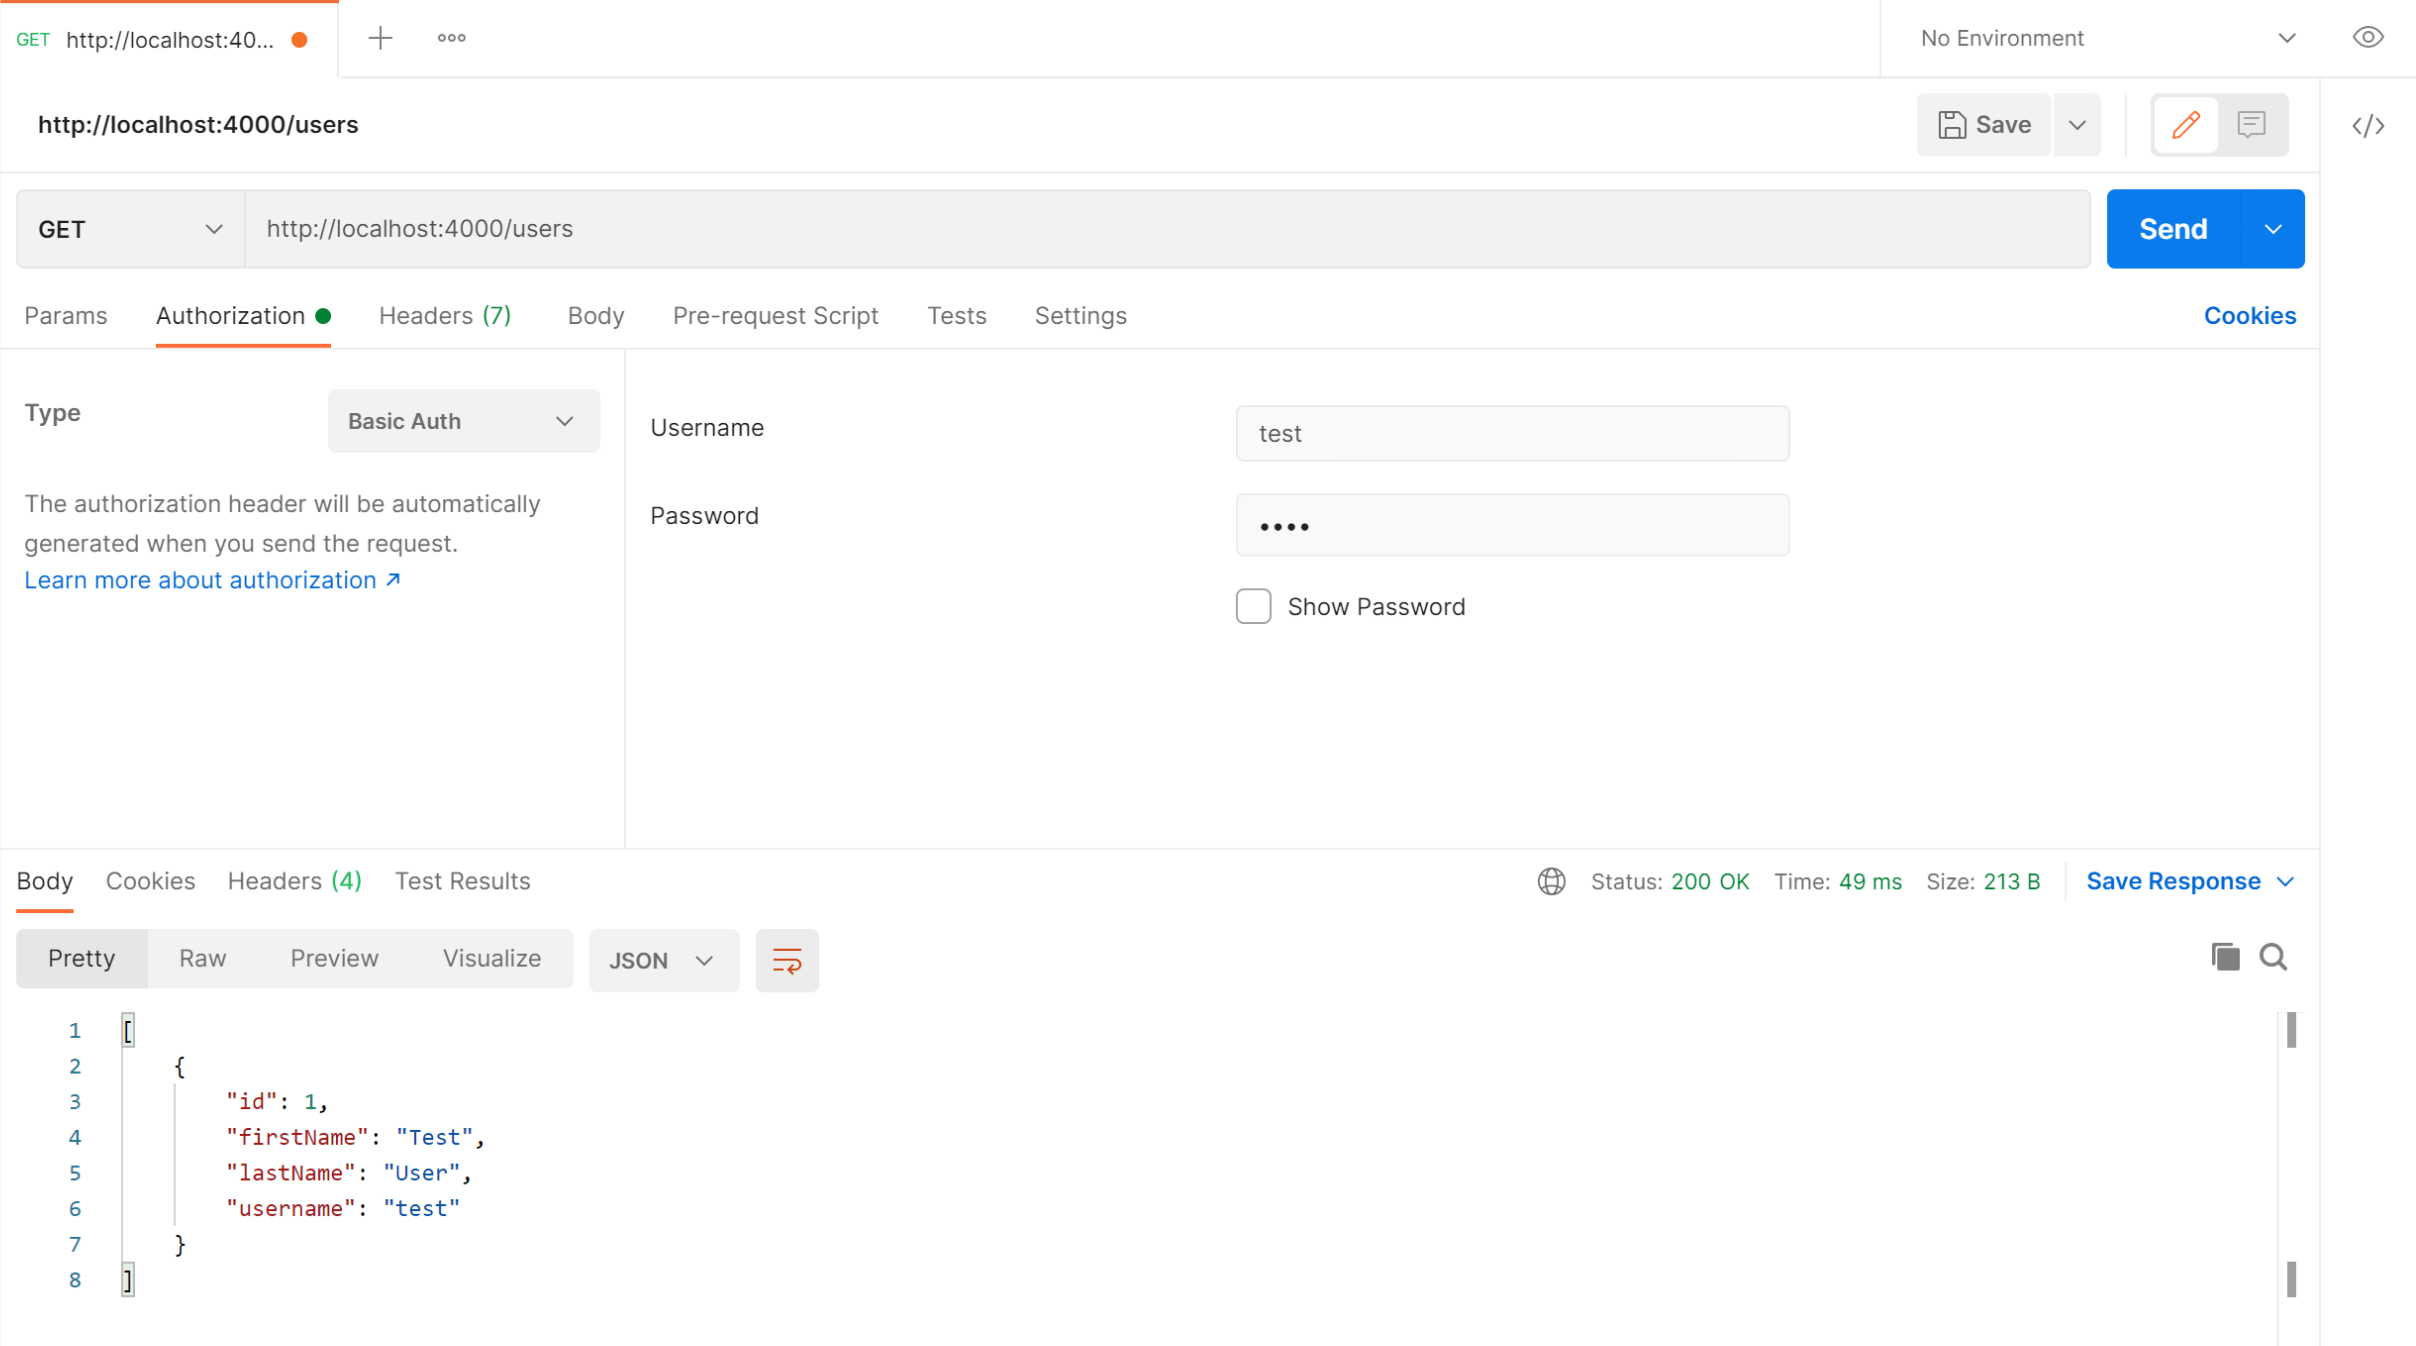This screenshot has width=2416, height=1346.
Task: Expand the No Environment selector
Action: 2287,37
